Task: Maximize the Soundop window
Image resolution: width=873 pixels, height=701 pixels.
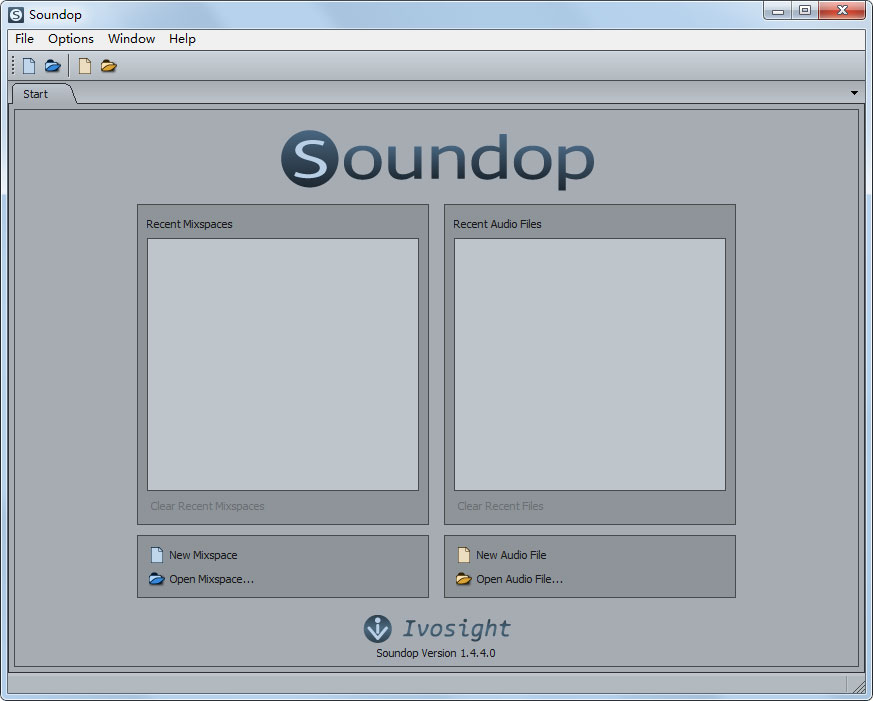Action: [x=805, y=11]
